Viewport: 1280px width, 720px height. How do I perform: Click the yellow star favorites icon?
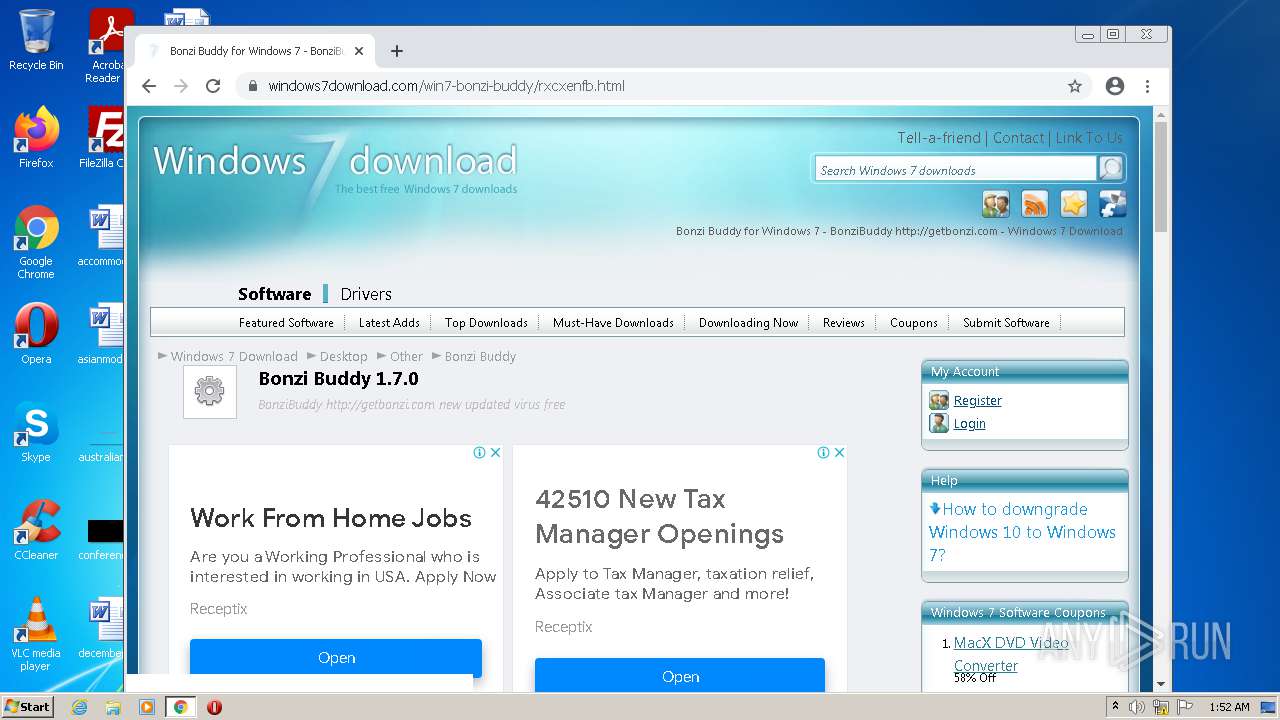[x=1074, y=204]
